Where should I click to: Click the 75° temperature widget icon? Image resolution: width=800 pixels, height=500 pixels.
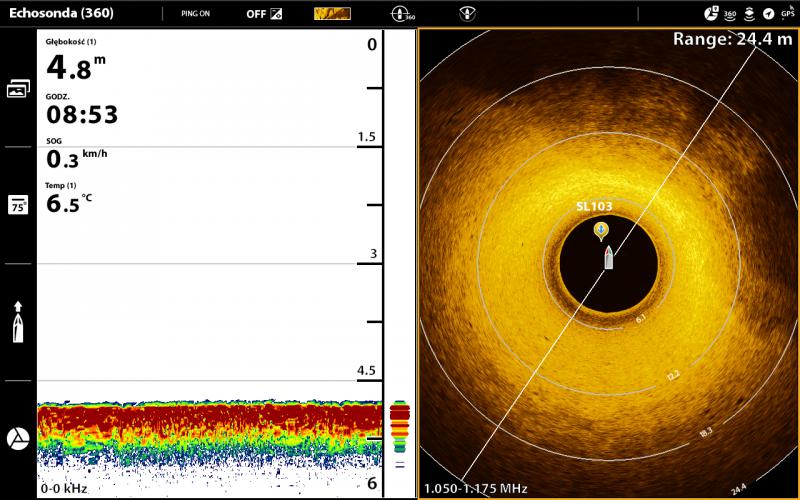tap(18, 205)
